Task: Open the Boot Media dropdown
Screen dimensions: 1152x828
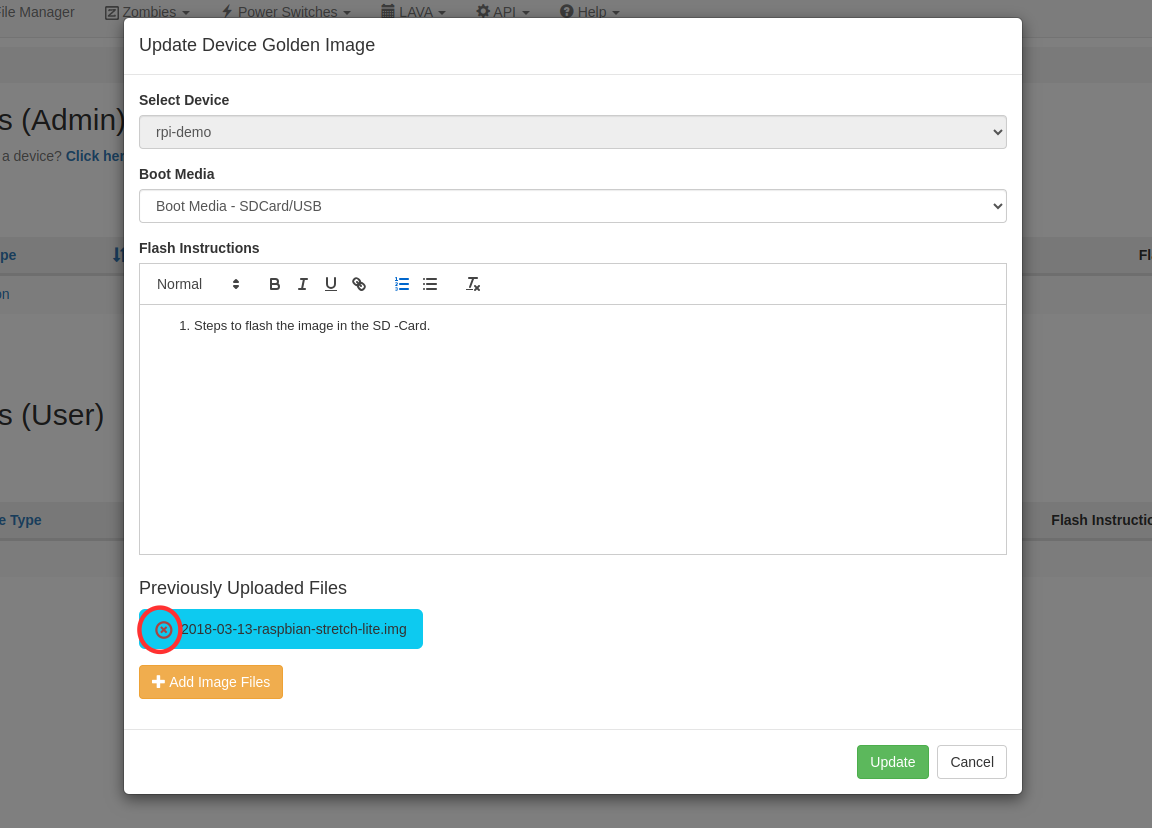Action: click(x=572, y=206)
